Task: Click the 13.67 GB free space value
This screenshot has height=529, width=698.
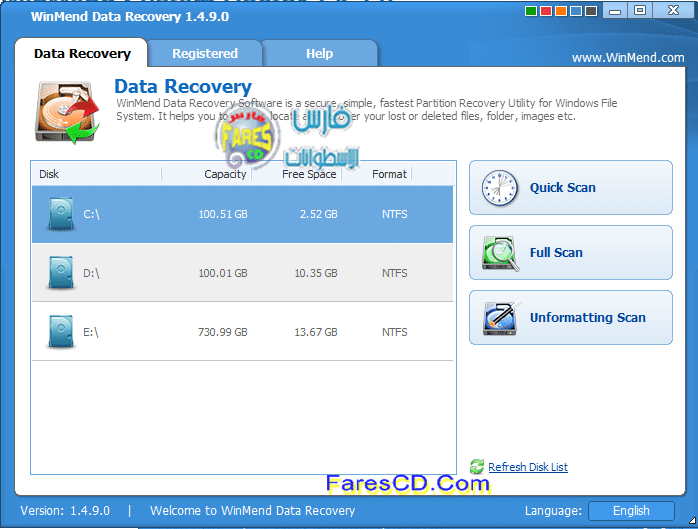Action: [x=316, y=332]
